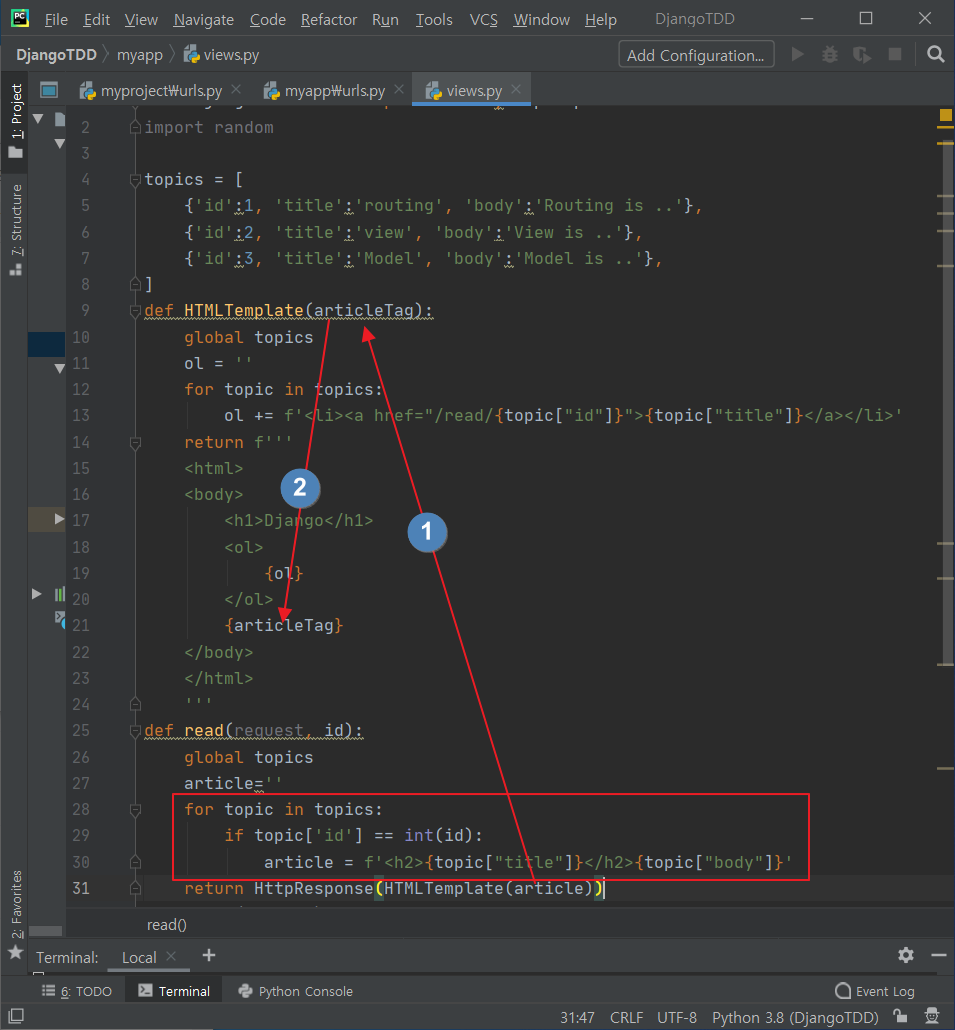Toggle tool window bars corner icon
Viewport: 955px width, 1030px height.
pyautogui.click(x=16, y=1016)
